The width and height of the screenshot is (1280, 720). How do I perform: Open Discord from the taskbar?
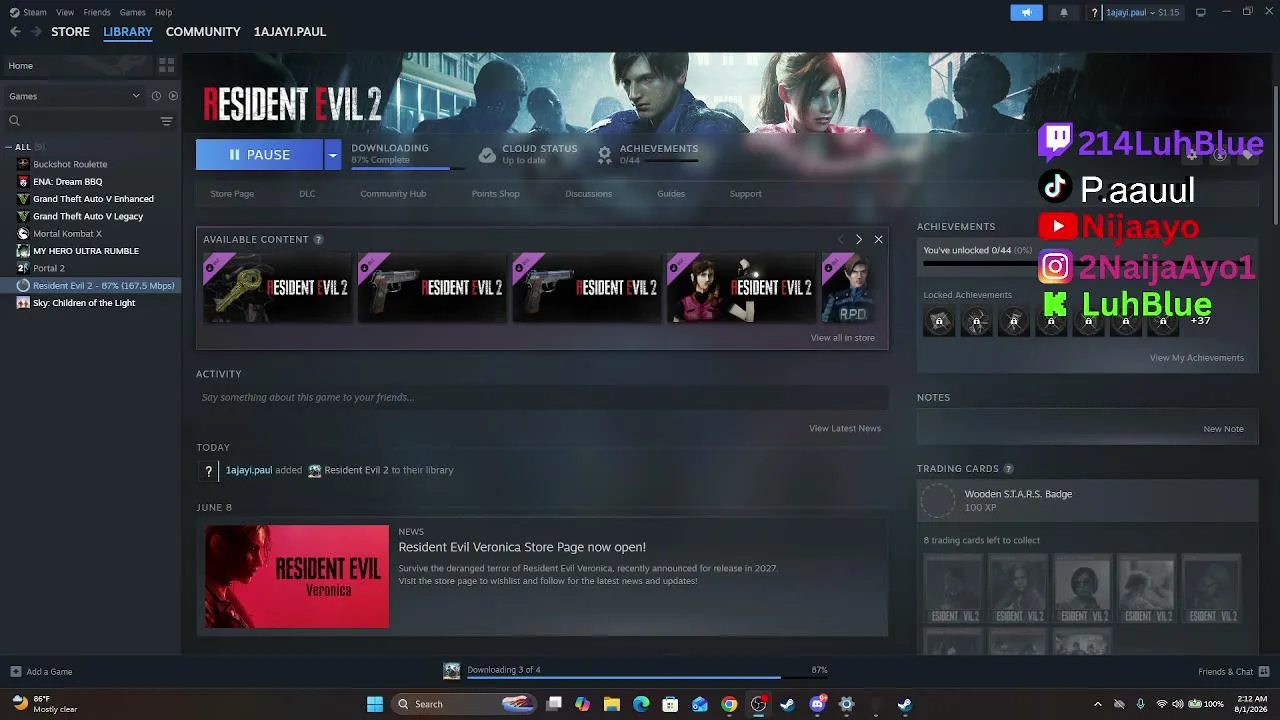pyautogui.click(x=817, y=704)
